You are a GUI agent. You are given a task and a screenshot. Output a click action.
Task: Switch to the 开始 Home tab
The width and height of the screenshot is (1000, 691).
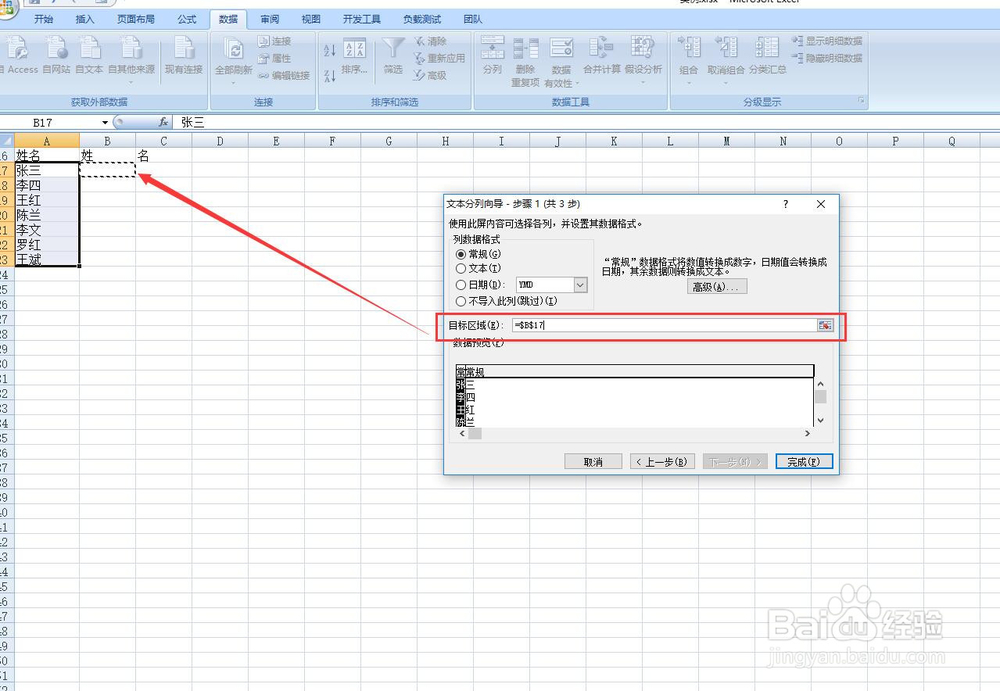coord(43,19)
